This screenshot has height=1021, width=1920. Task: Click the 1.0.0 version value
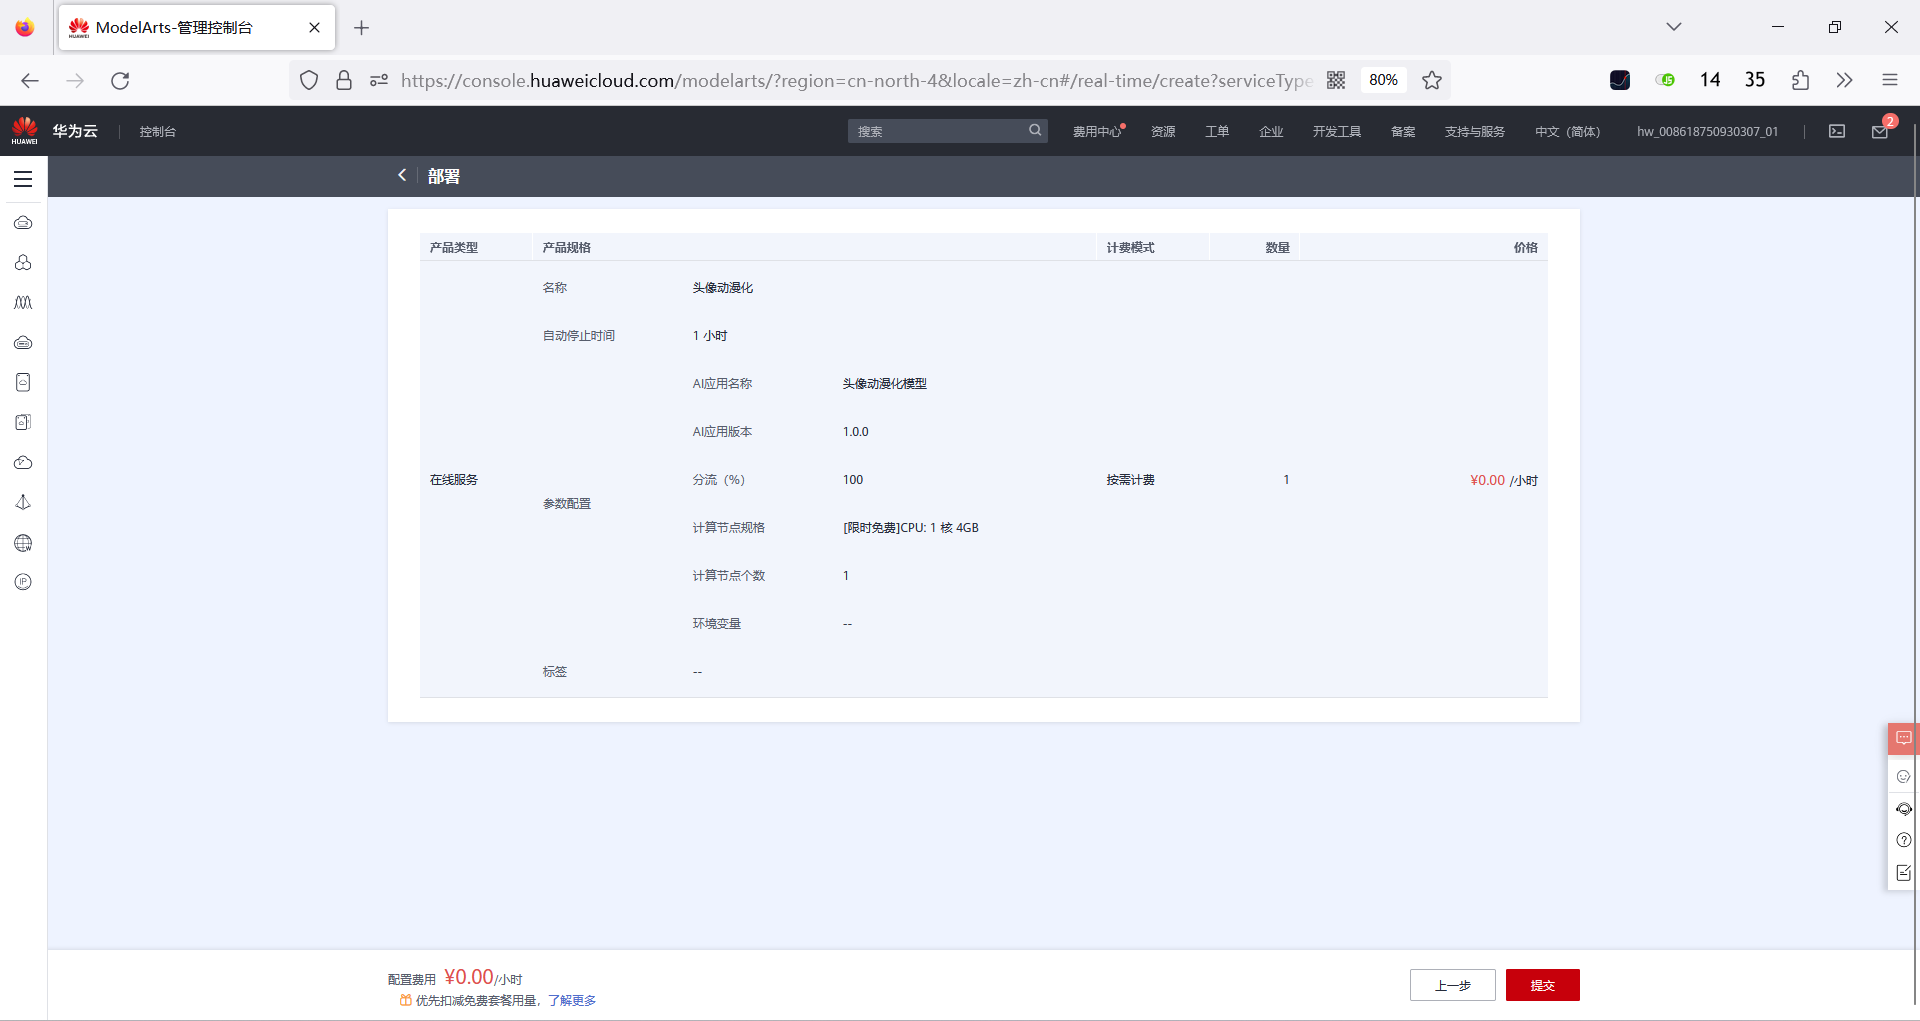tap(855, 431)
